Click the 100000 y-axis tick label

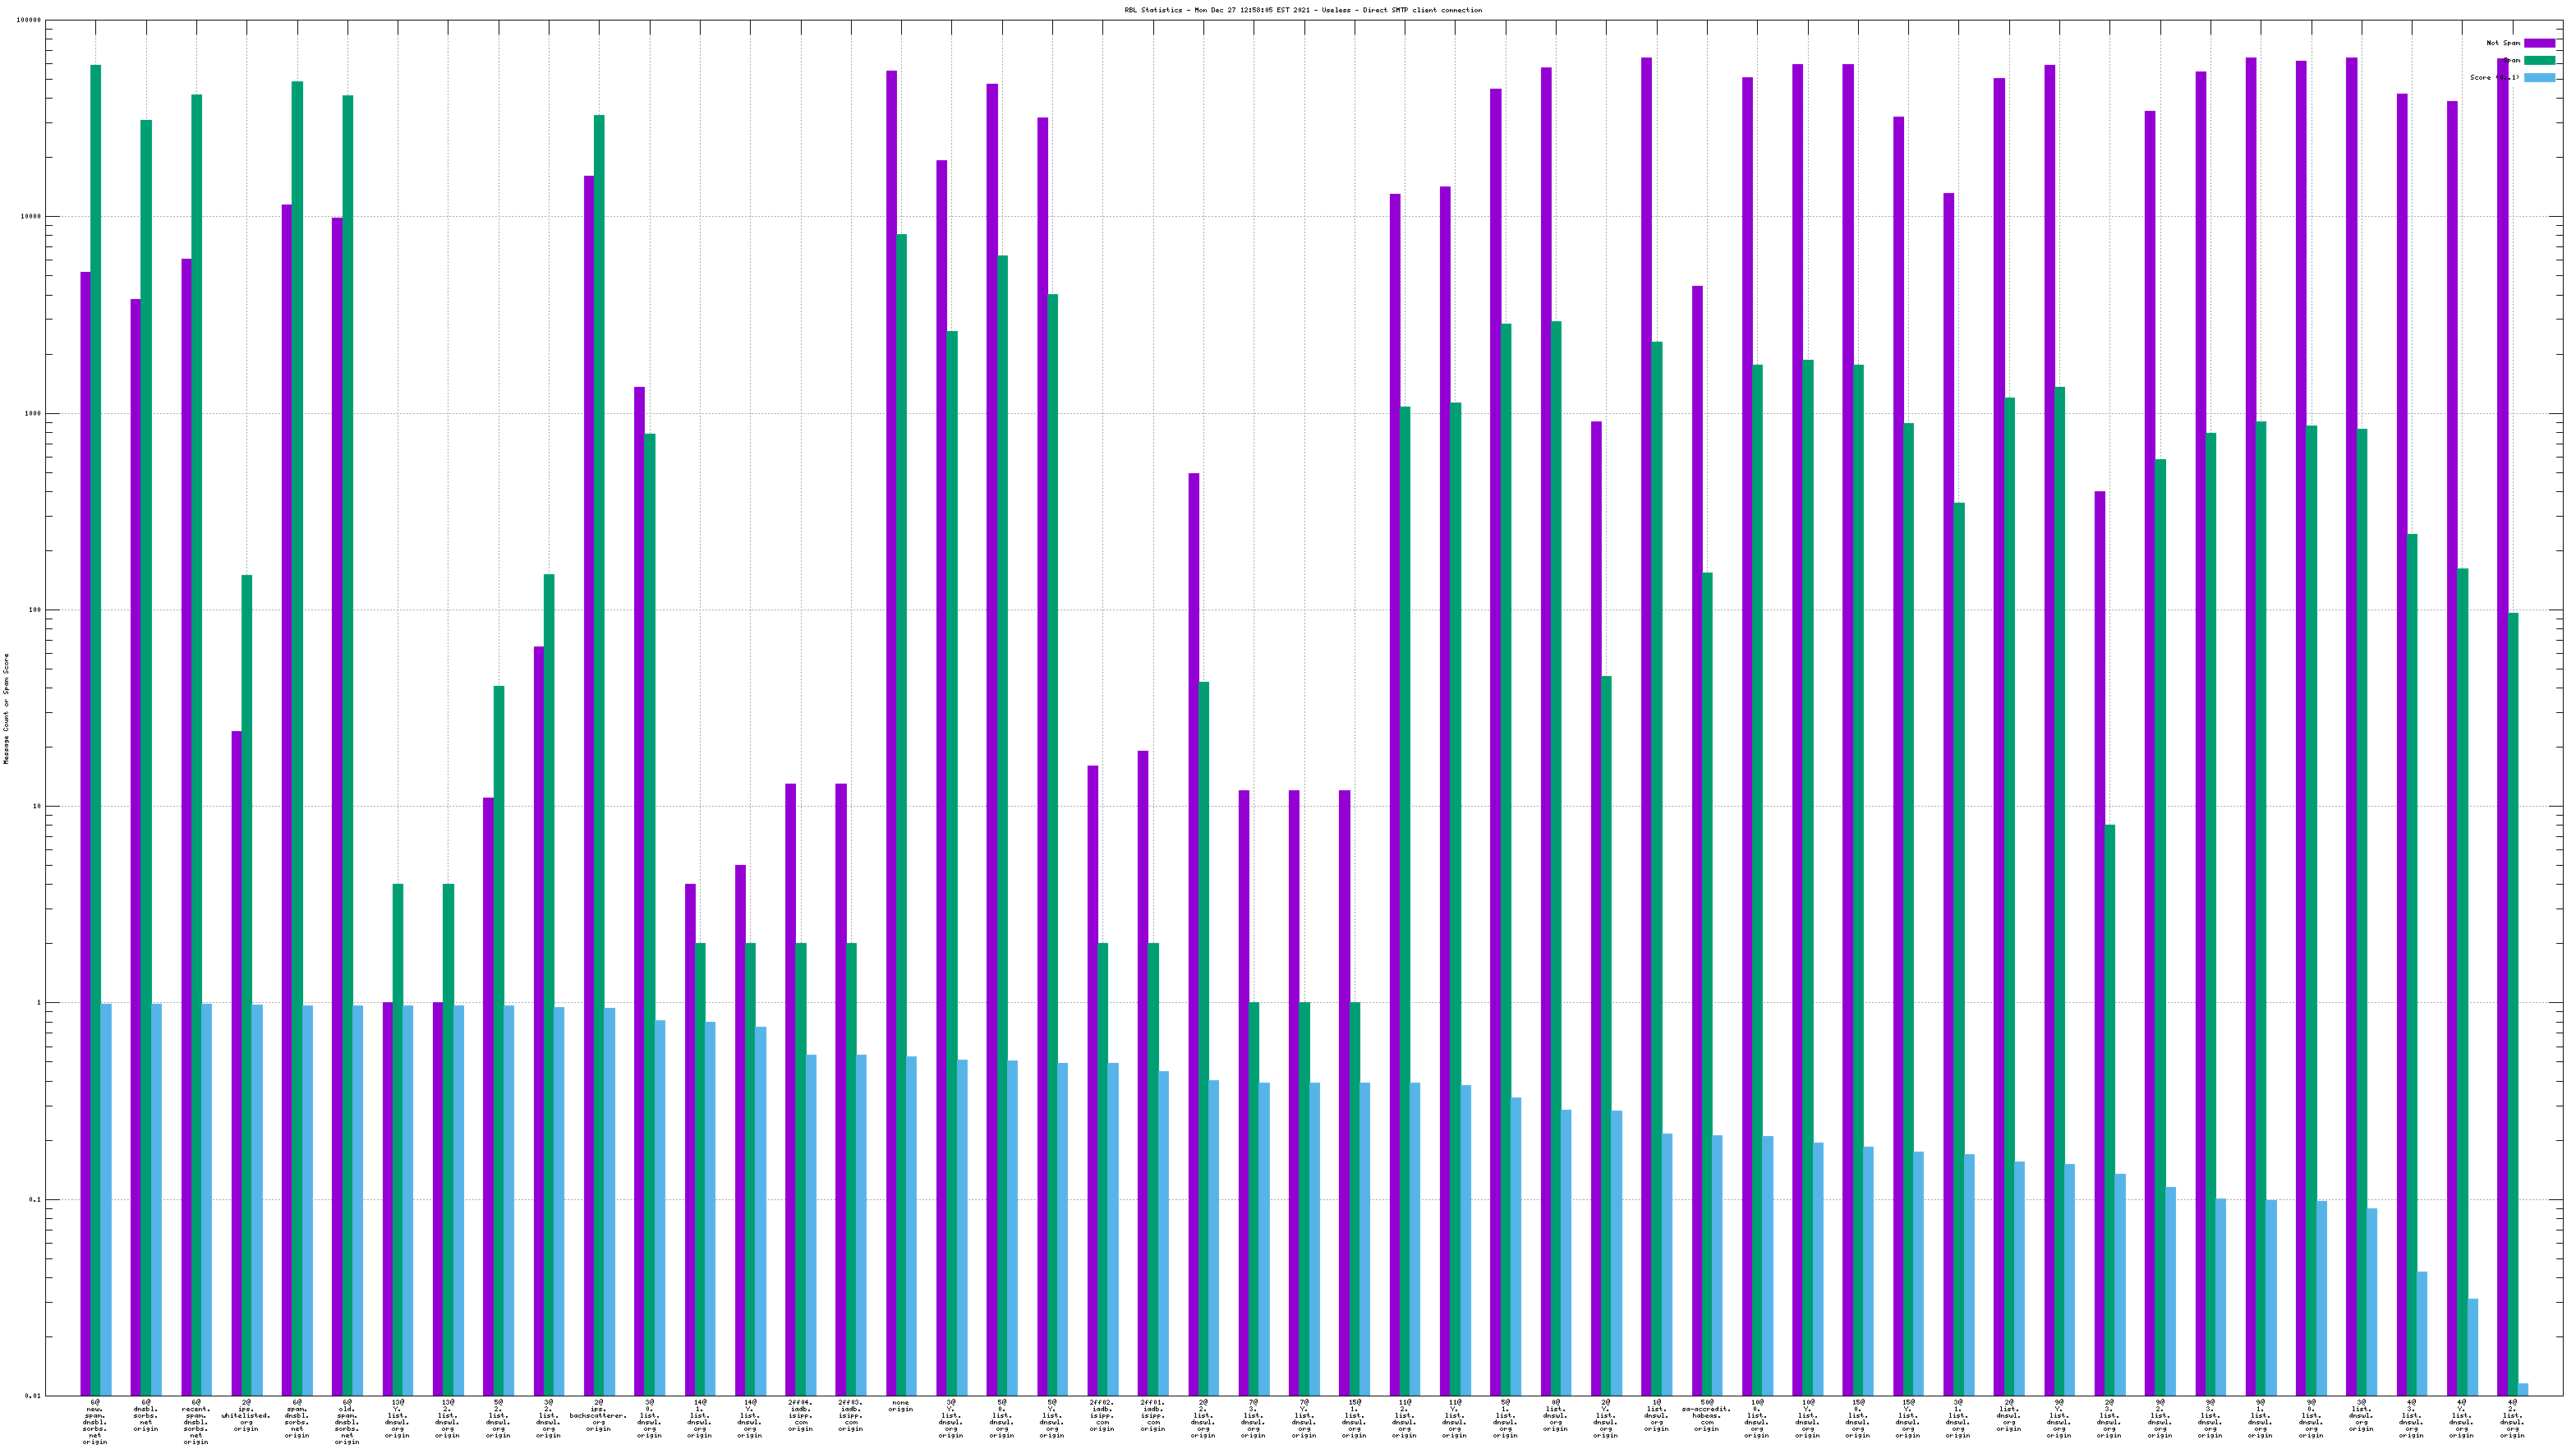pos(30,20)
